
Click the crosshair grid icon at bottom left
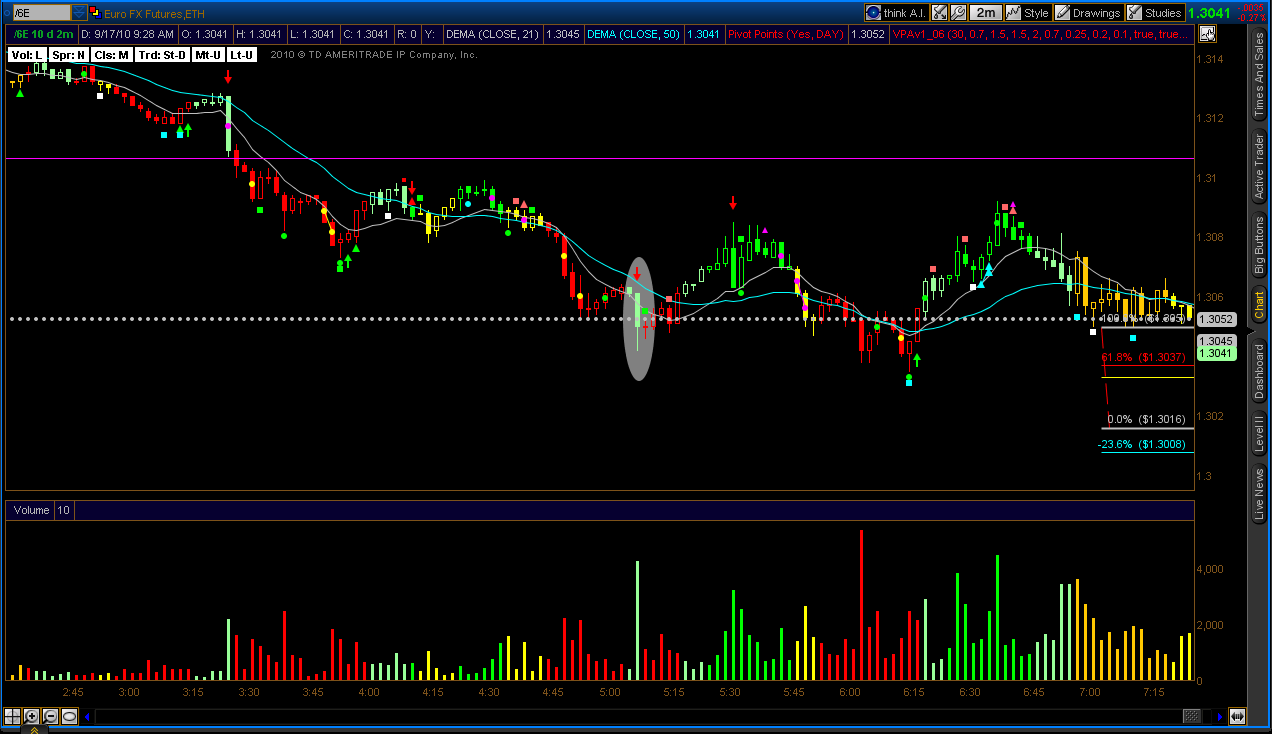coord(12,716)
